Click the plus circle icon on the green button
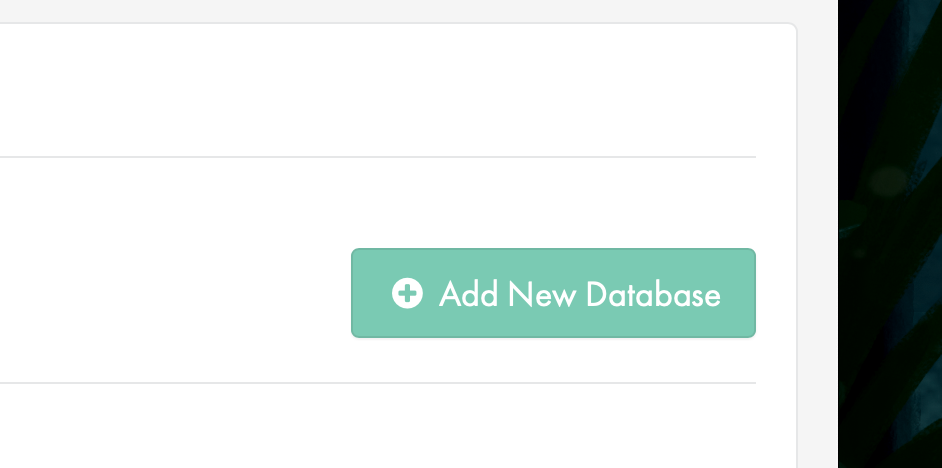The image size is (942, 468). pyautogui.click(x=407, y=293)
